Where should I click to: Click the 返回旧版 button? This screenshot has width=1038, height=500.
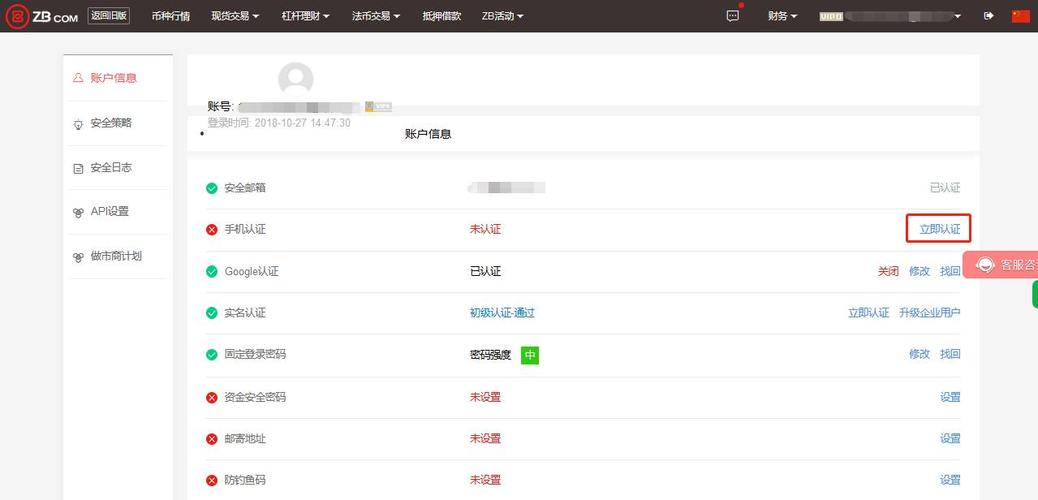pyautogui.click(x=108, y=16)
